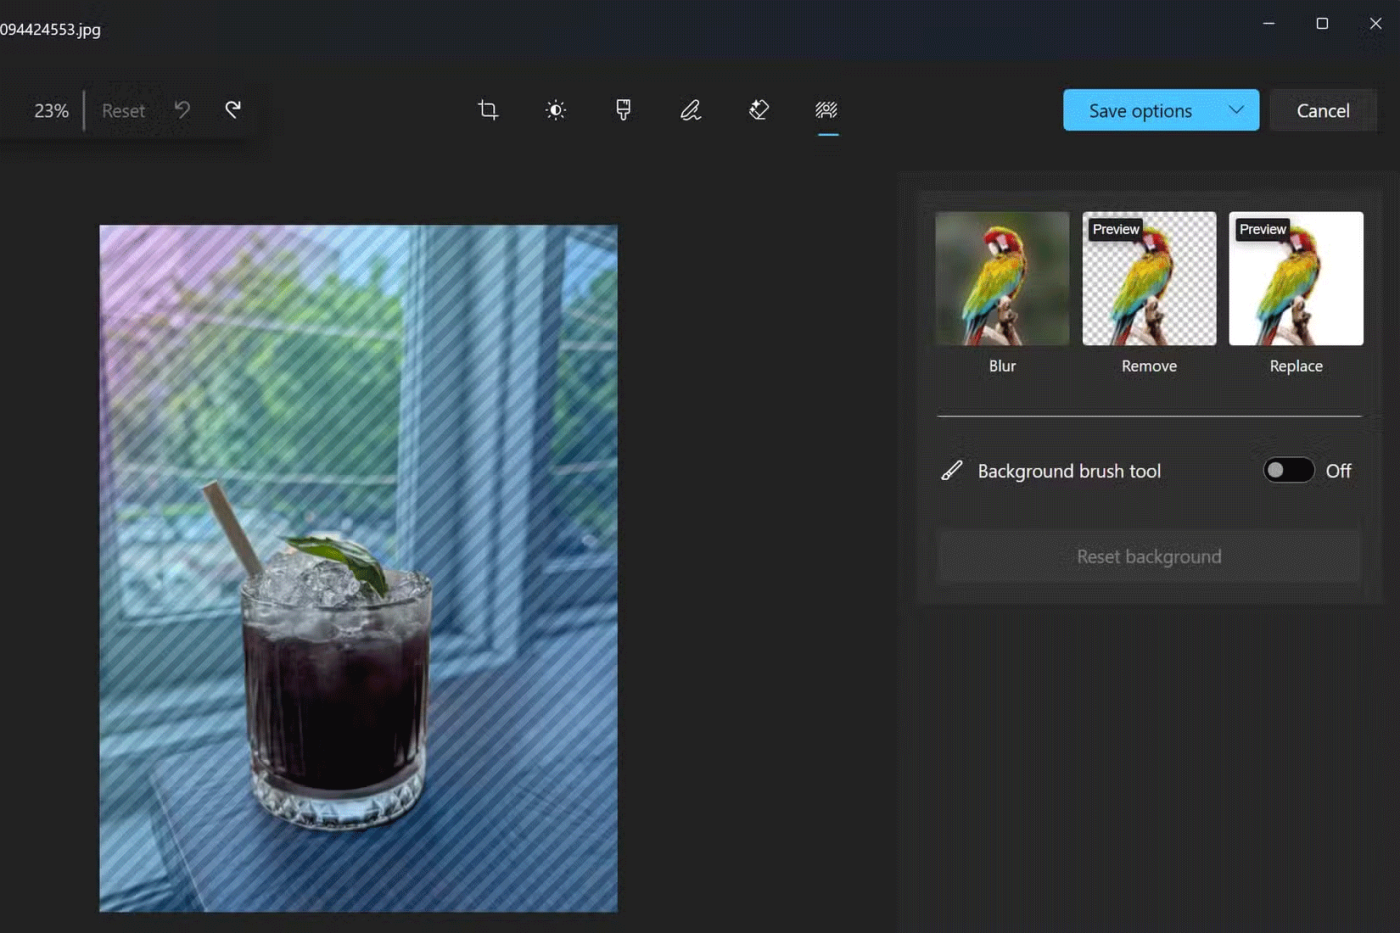Click the Save options button

(x=1139, y=111)
